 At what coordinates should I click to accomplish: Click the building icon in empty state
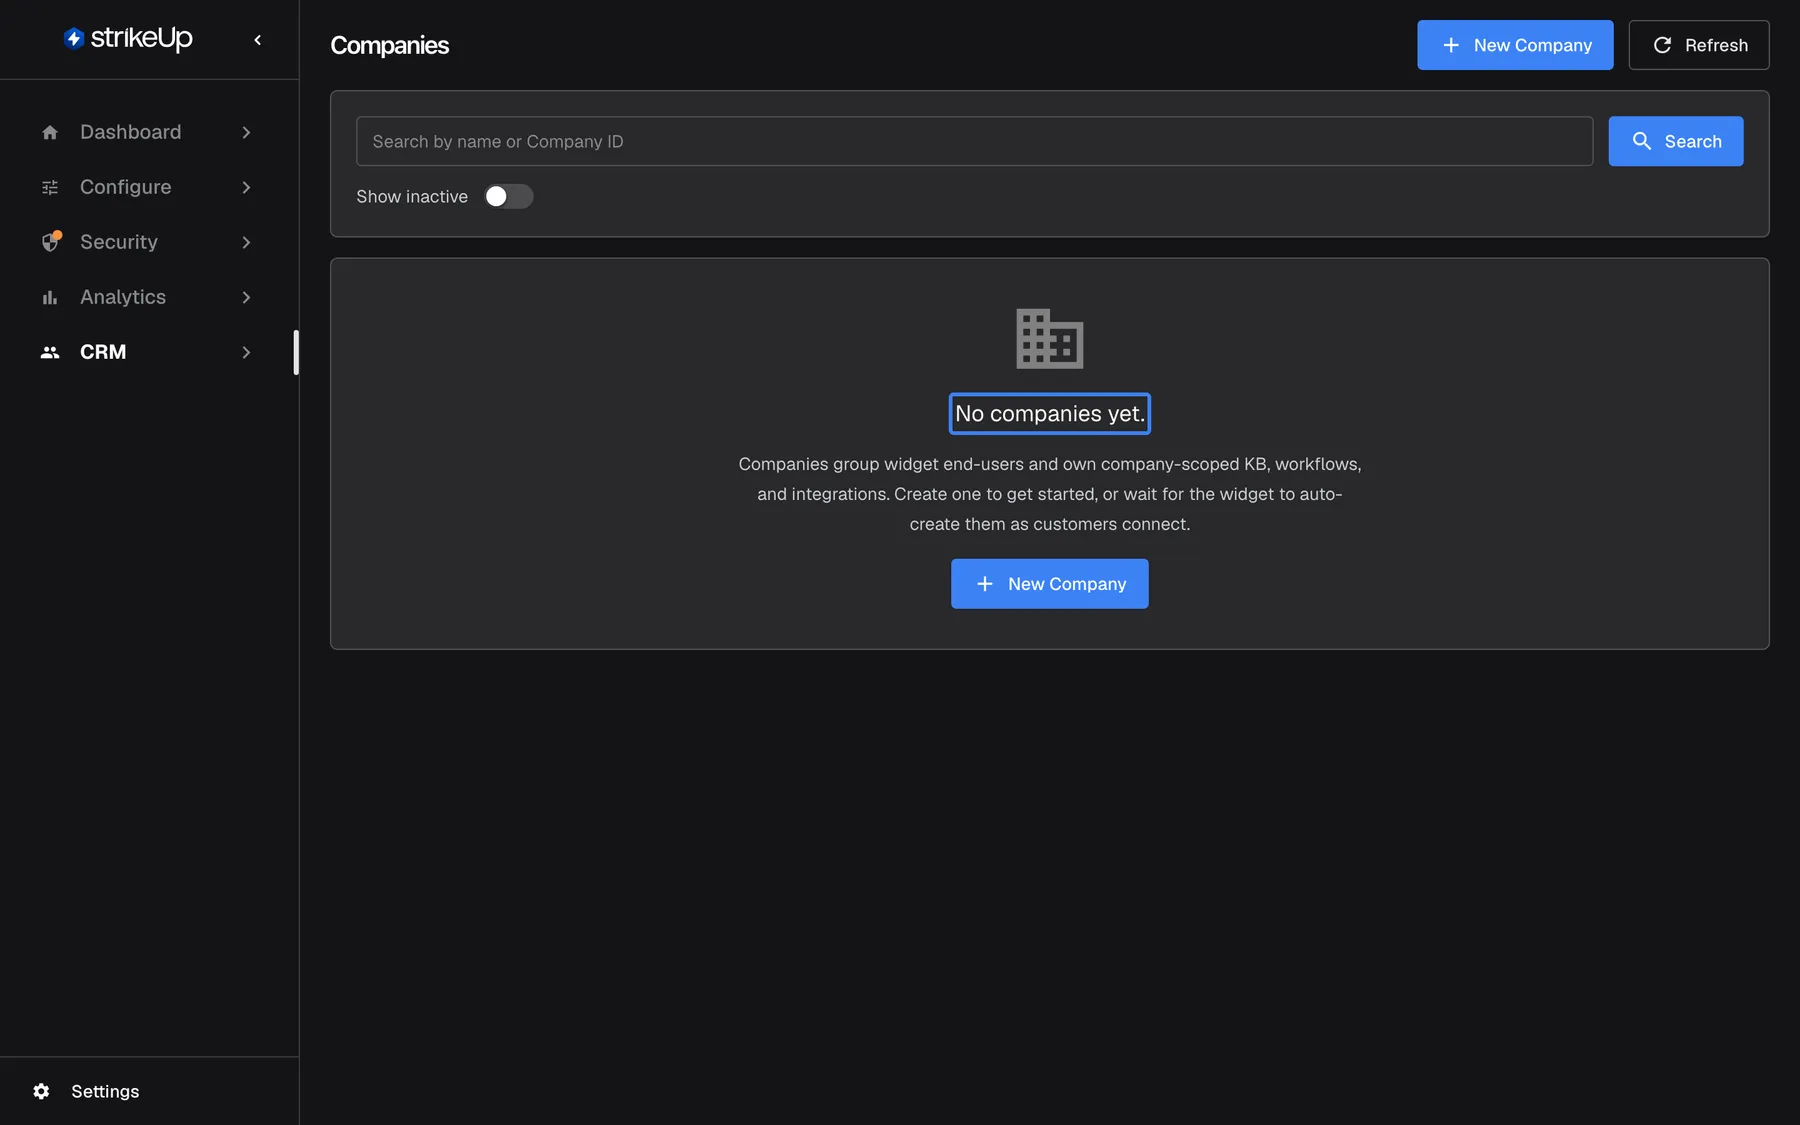point(1050,338)
